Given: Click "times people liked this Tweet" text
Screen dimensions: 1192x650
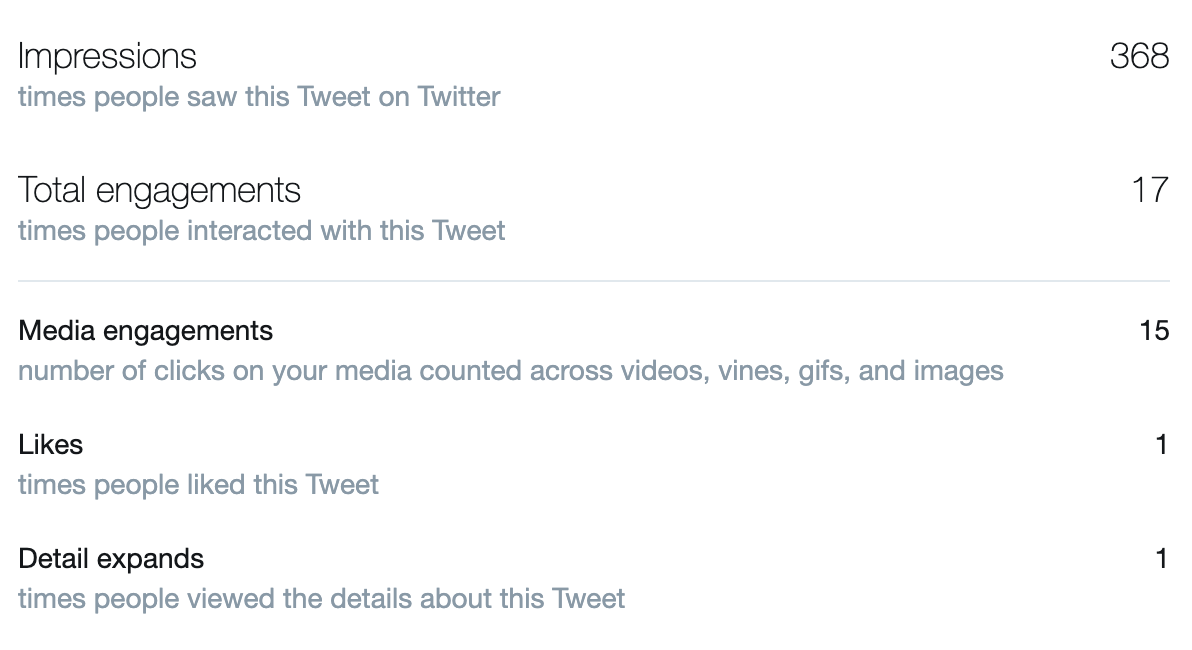Looking at the screenshot, I should [x=198, y=486].
